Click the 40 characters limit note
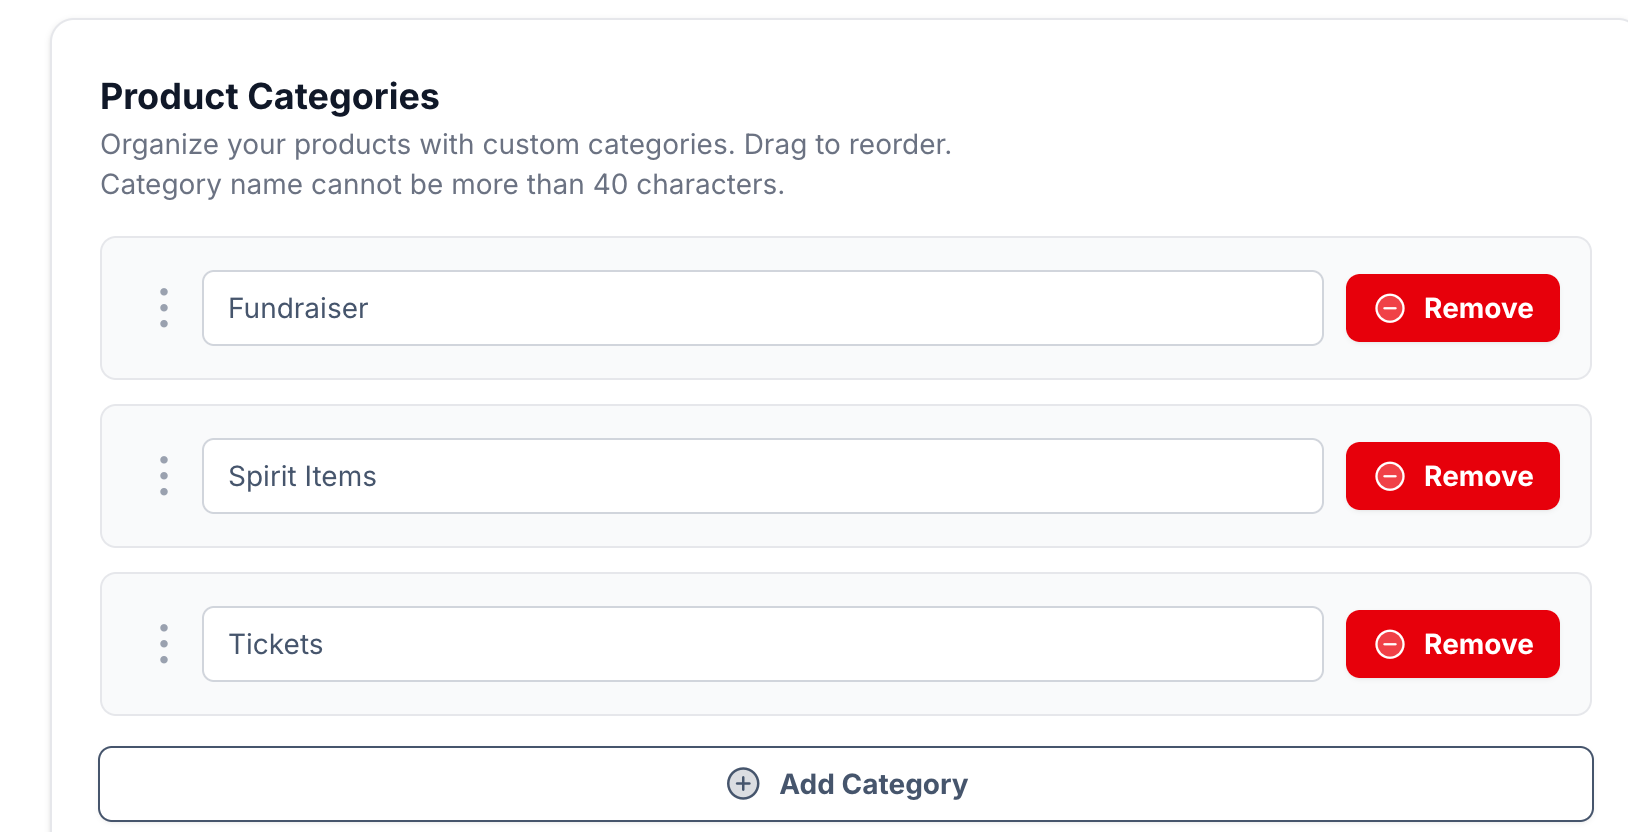The height and width of the screenshot is (832, 1628). coord(442,185)
